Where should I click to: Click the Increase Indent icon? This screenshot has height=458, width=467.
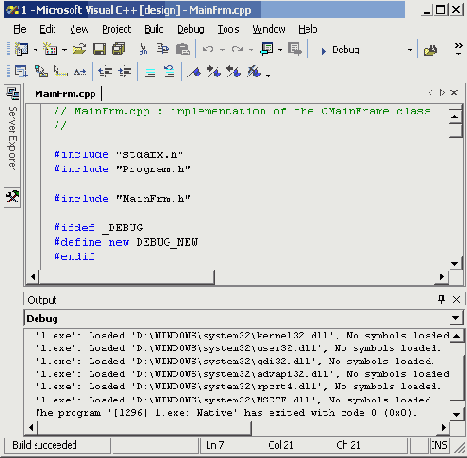pyautogui.click(x=124, y=72)
